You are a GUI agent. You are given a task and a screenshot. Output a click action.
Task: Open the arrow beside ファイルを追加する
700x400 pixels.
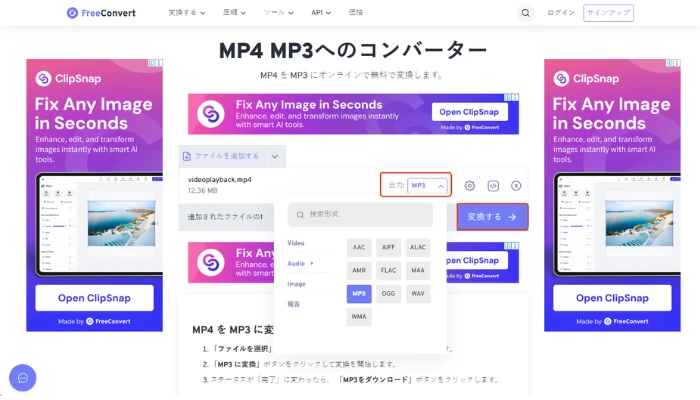pos(275,156)
